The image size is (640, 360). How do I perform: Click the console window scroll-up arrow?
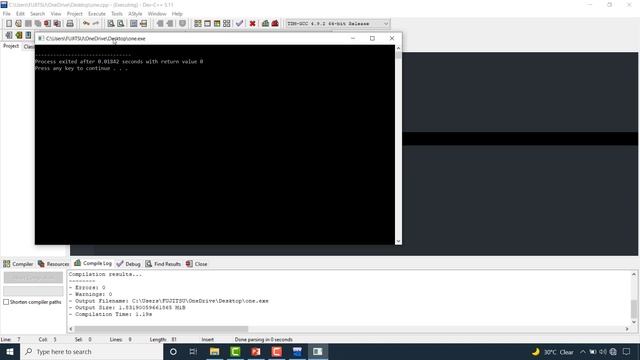point(398,48)
